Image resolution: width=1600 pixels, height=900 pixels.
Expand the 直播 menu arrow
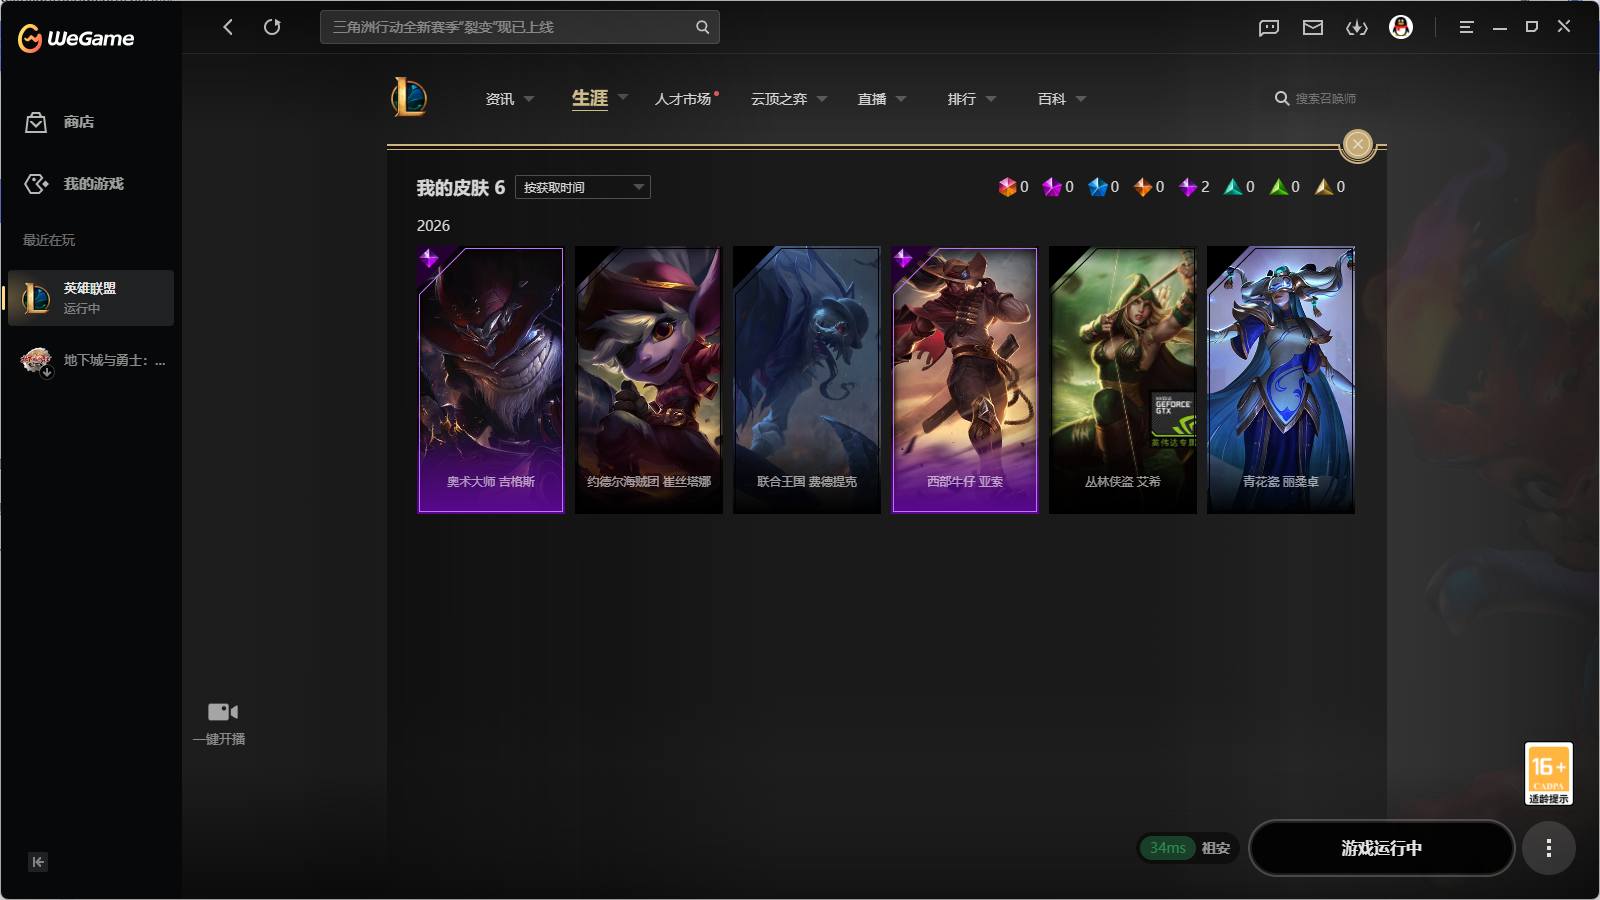point(901,99)
